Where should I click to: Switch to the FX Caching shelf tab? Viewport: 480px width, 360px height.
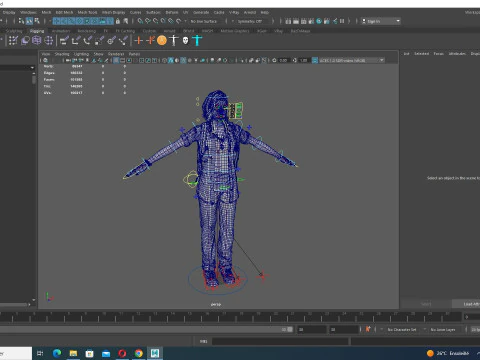(x=125, y=31)
